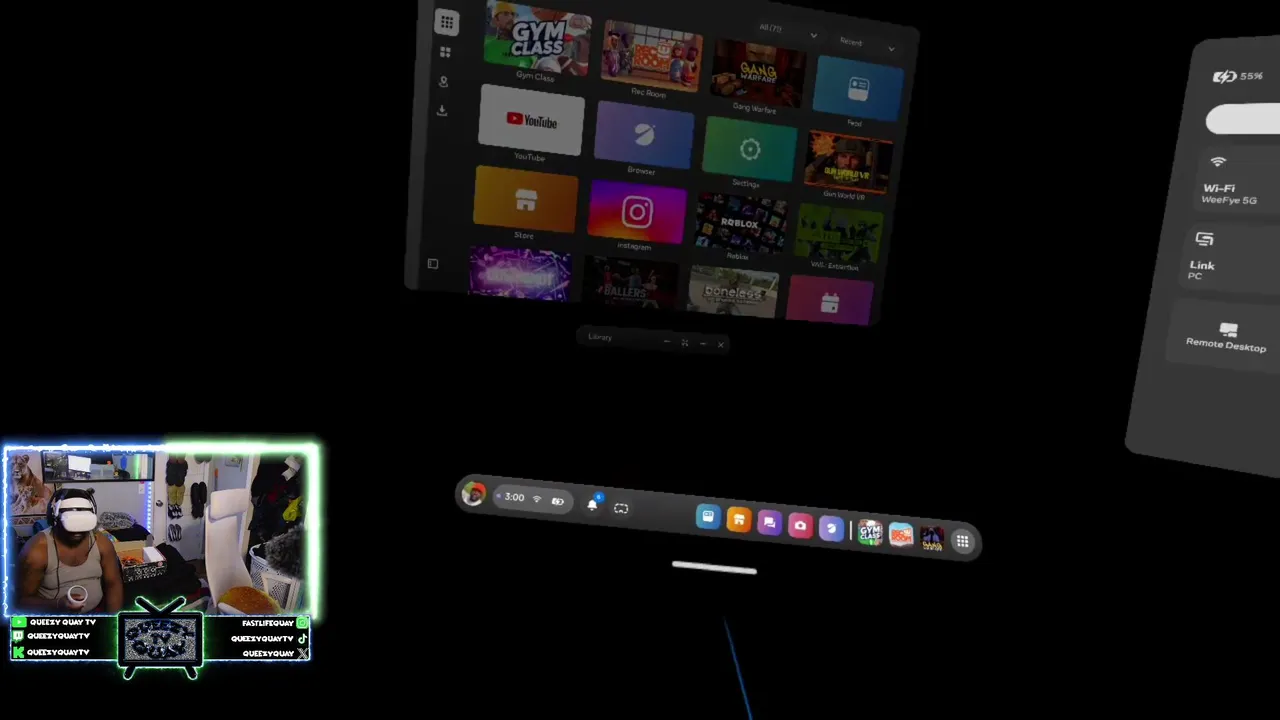Viewport: 1280px width, 720px height.
Task: Open the app library grid button on dock
Action: pyautogui.click(x=962, y=542)
